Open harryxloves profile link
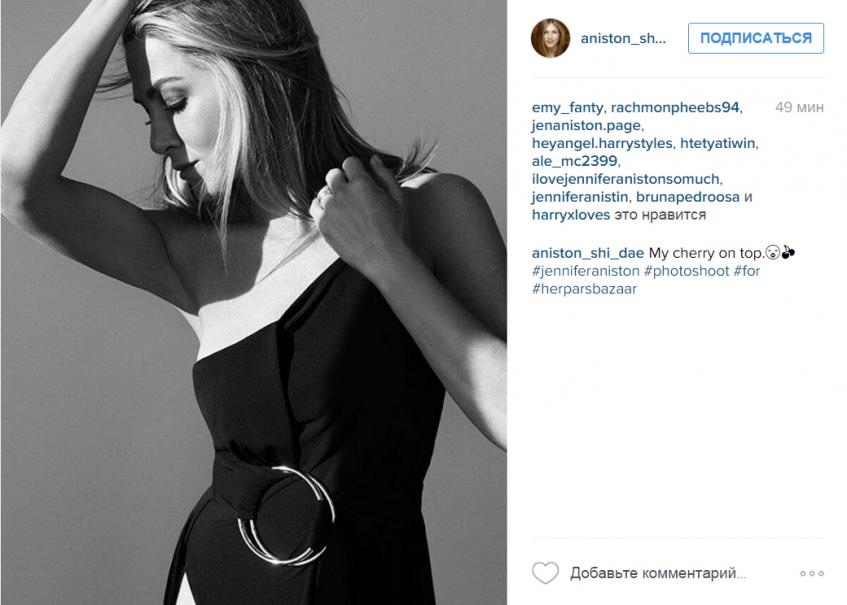The width and height of the screenshot is (847, 605). 570,214
